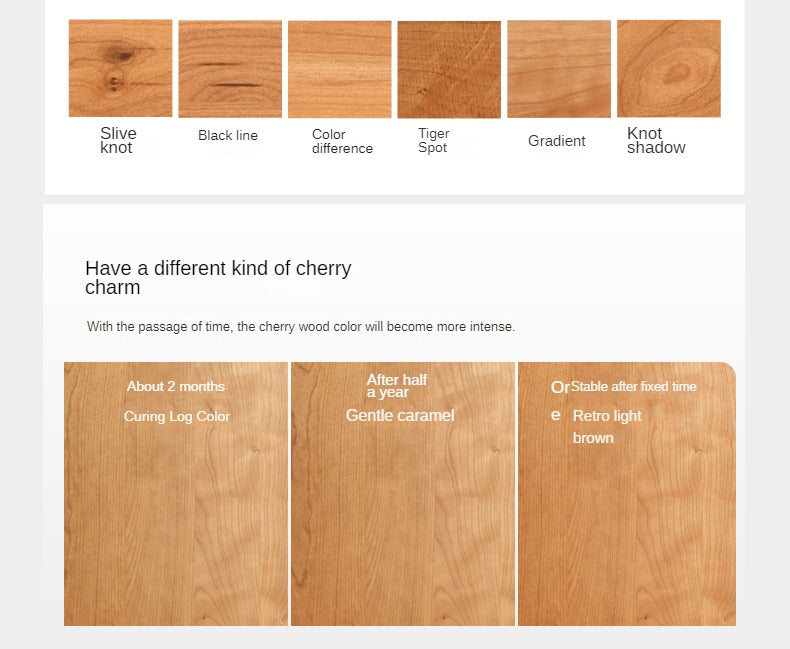The width and height of the screenshot is (790, 649).
Task: Select the Gradient wood sample image
Action: 558,68
